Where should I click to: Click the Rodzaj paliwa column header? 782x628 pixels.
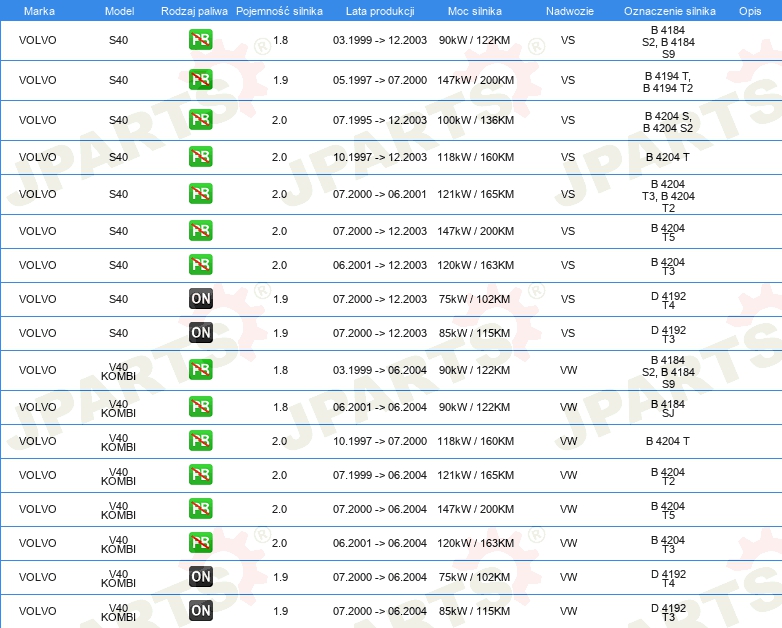194,11
